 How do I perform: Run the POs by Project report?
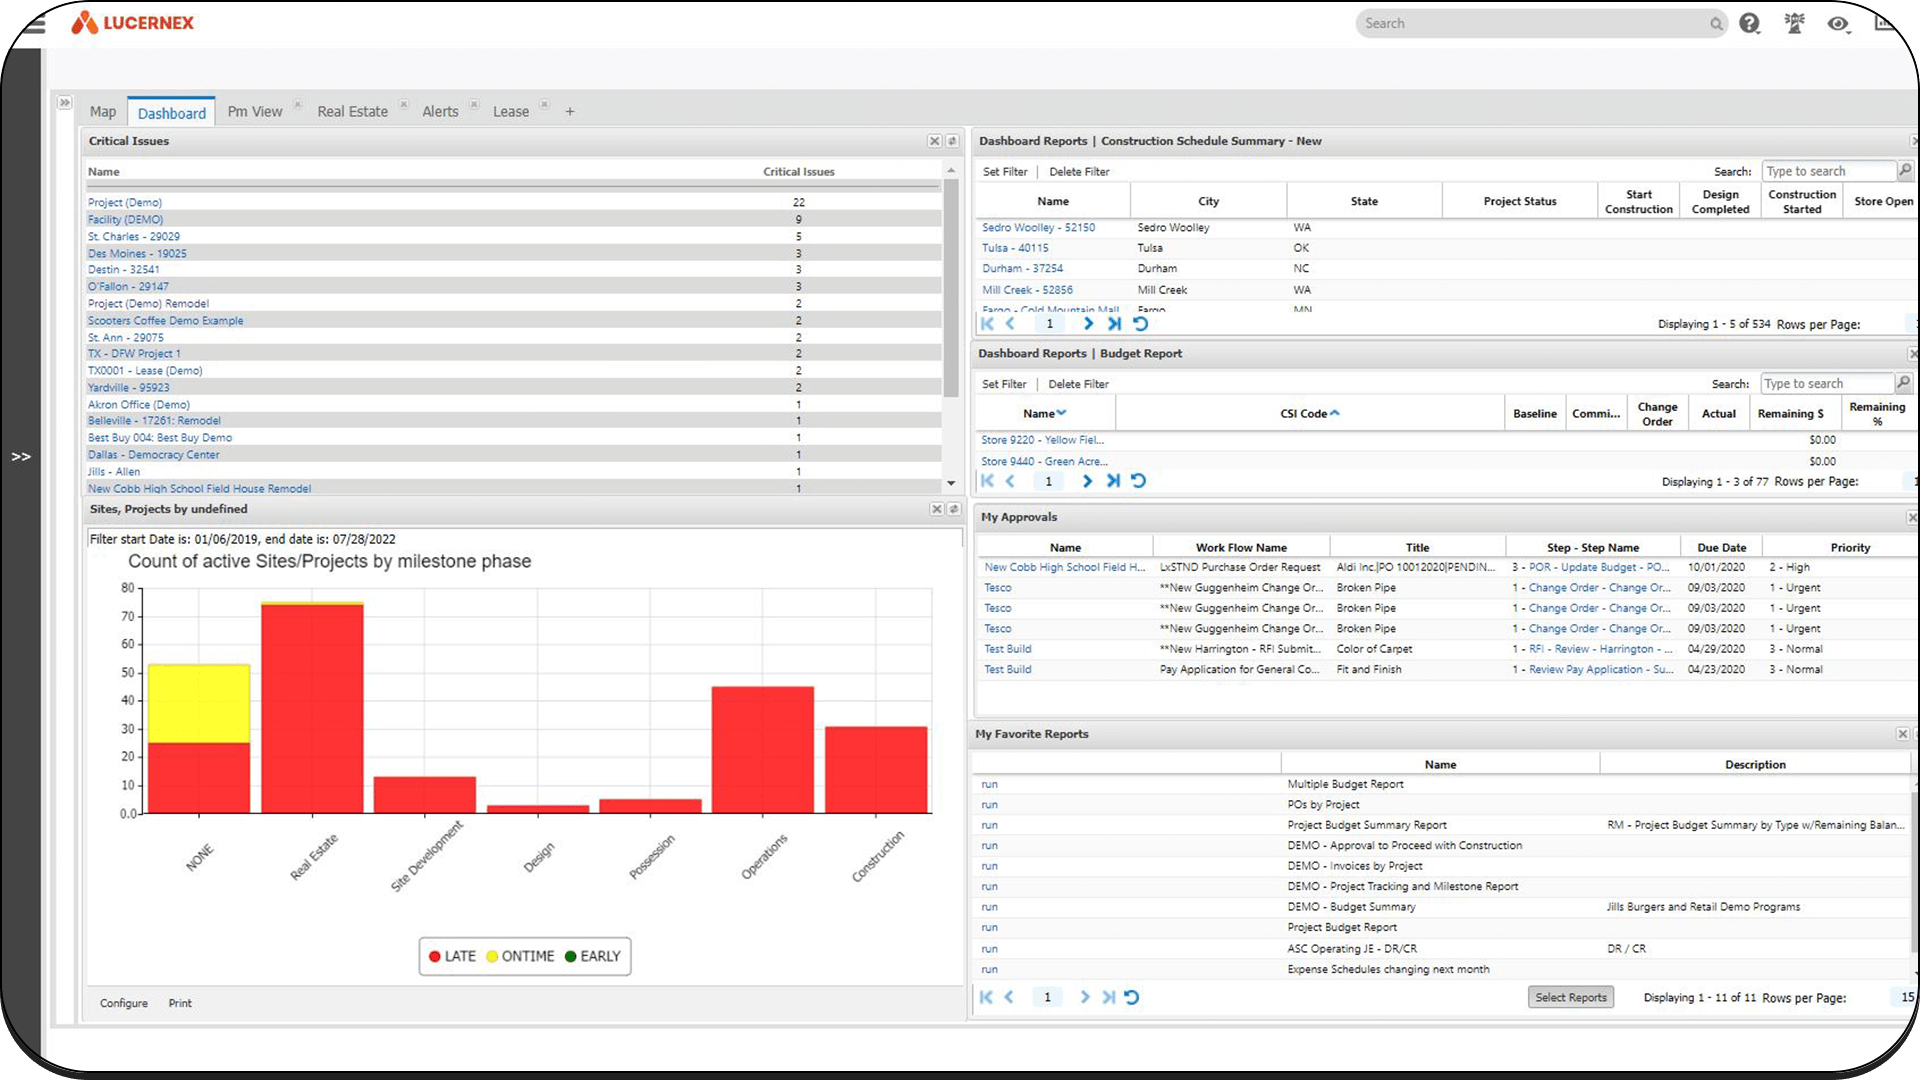pos(989,805)
